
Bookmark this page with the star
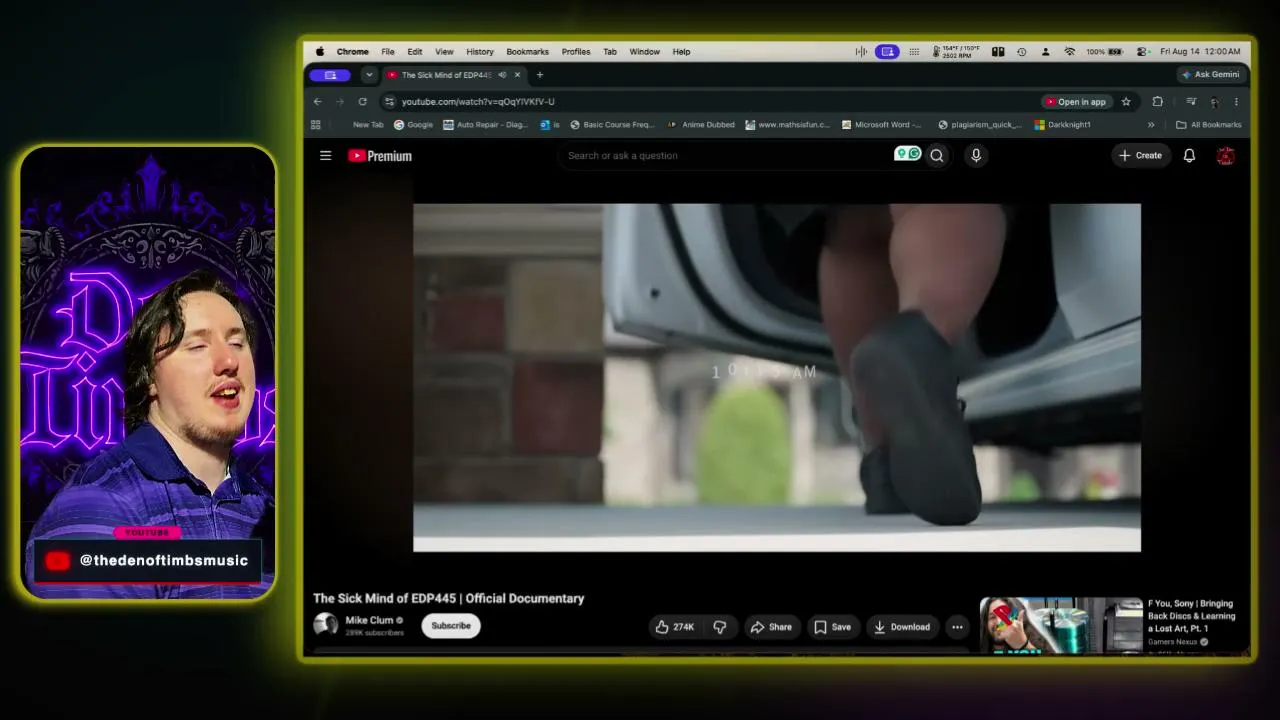pos(1126,101)
